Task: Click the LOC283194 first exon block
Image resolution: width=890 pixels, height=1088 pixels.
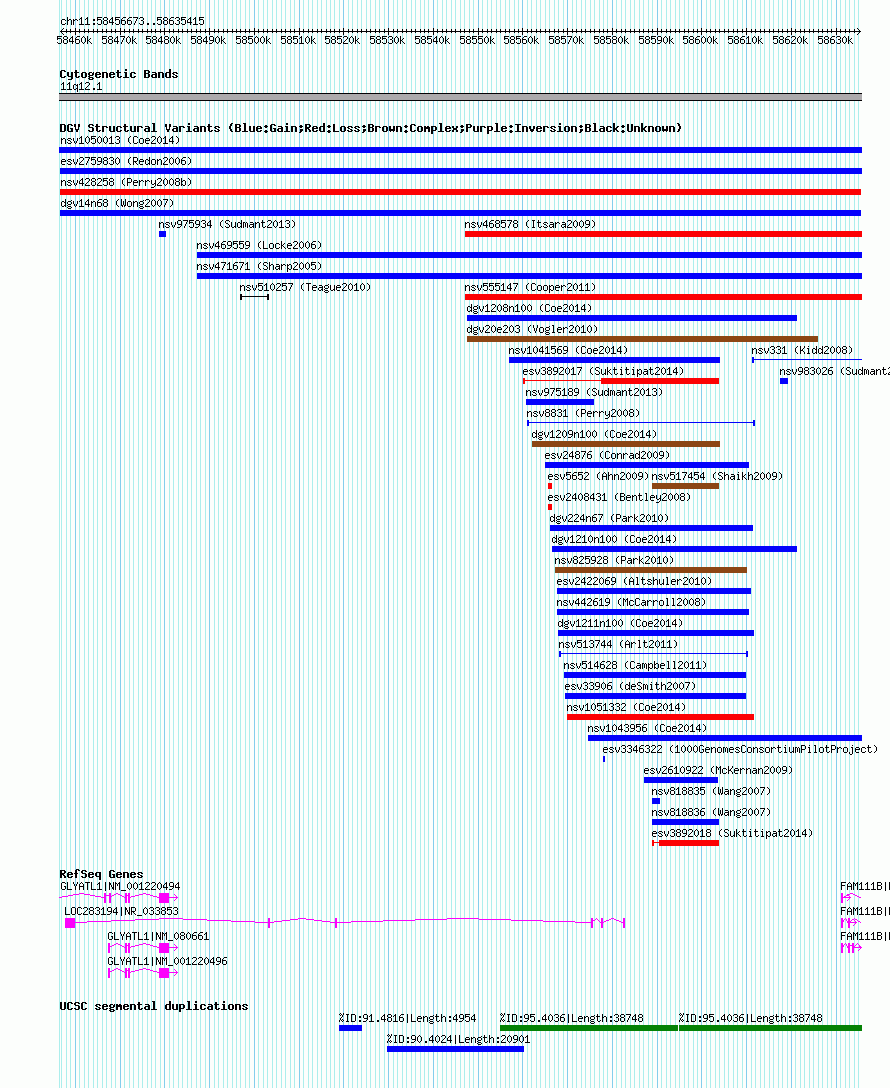Action: click(x=70, y=923)
